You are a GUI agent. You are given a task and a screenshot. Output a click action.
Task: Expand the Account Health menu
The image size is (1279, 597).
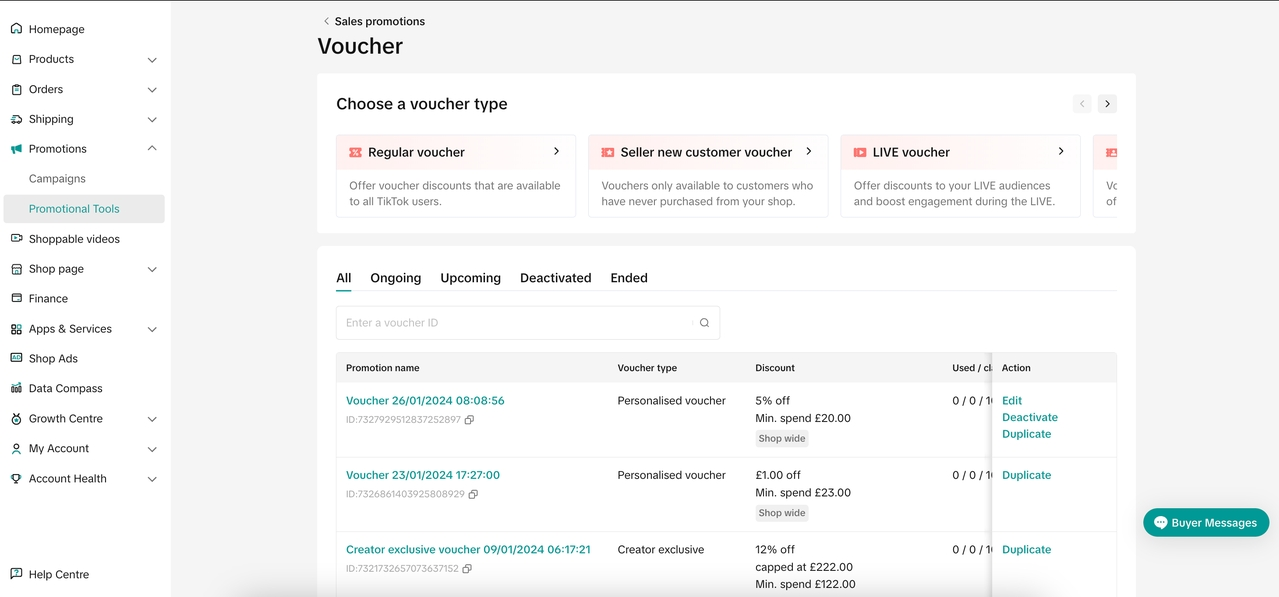[x=152, y=479]
